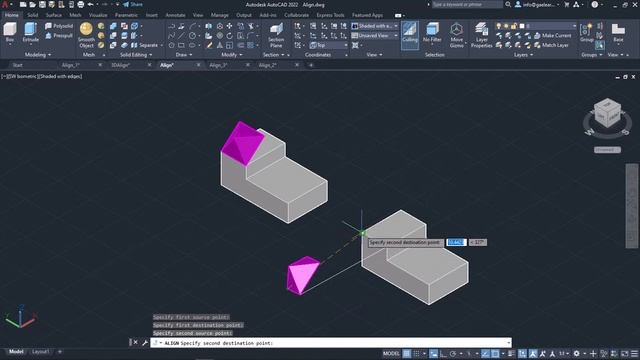Open the No Filter selection filter
Image resolution: width=640 pixels, height=360 pixels.
(x=432, y=33)
